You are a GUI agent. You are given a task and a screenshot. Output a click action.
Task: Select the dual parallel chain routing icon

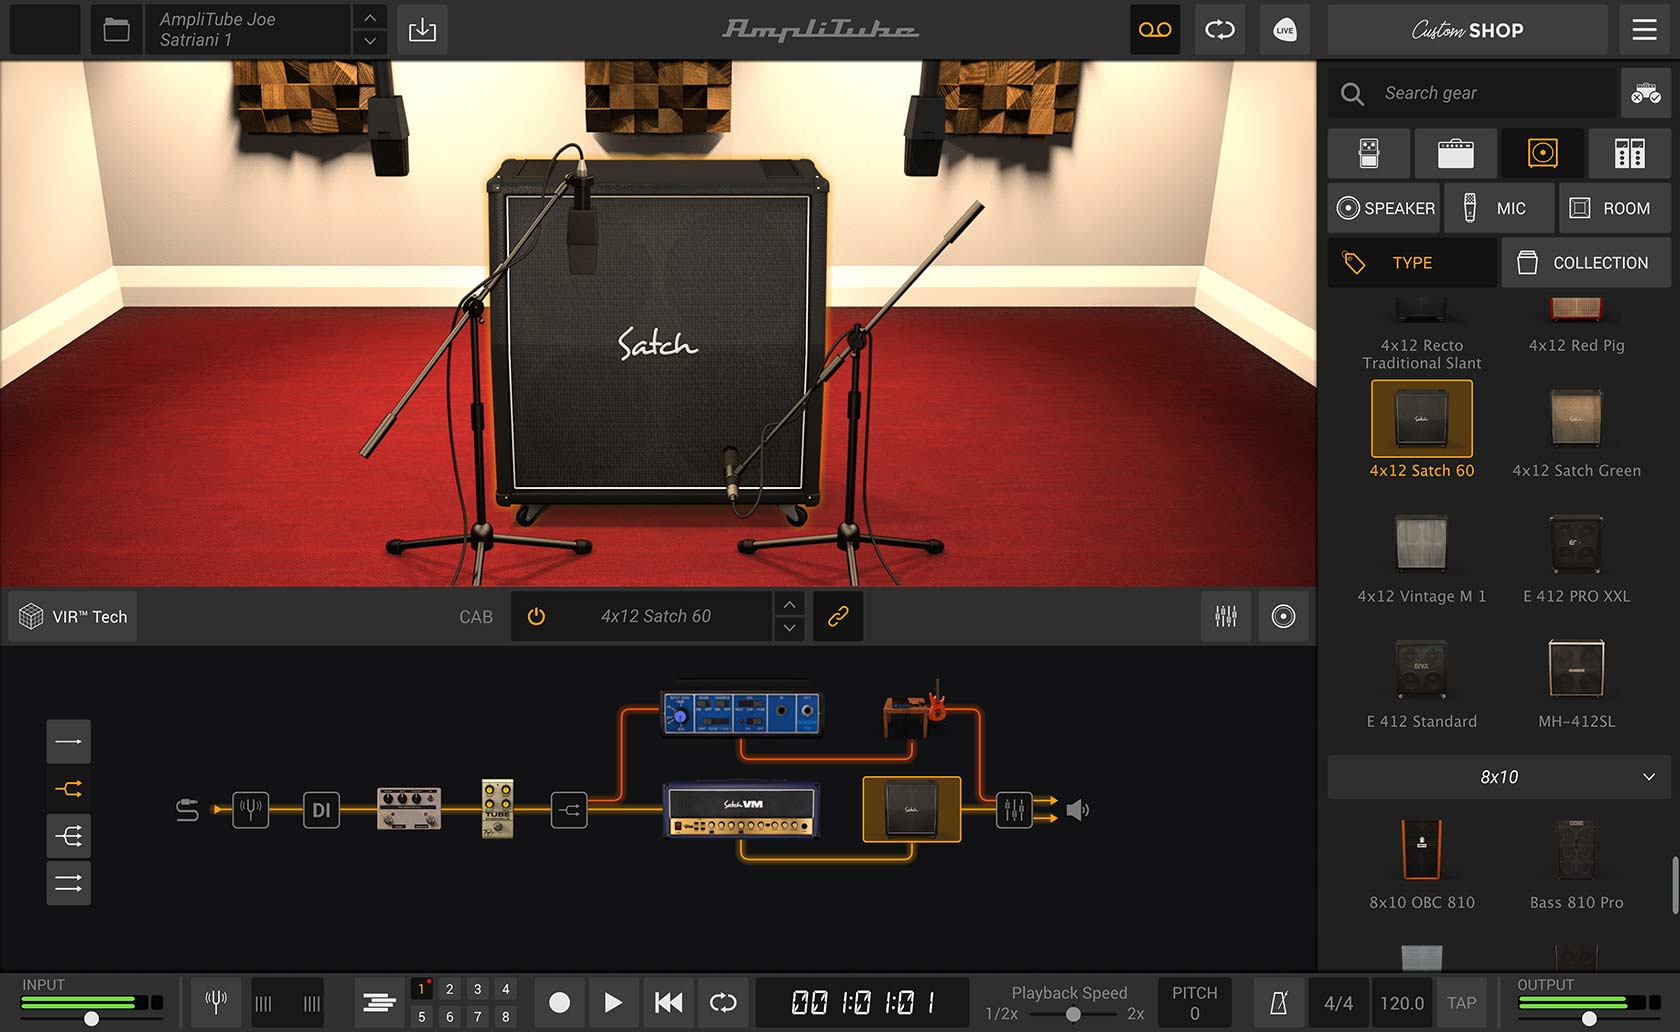[68, 882]
